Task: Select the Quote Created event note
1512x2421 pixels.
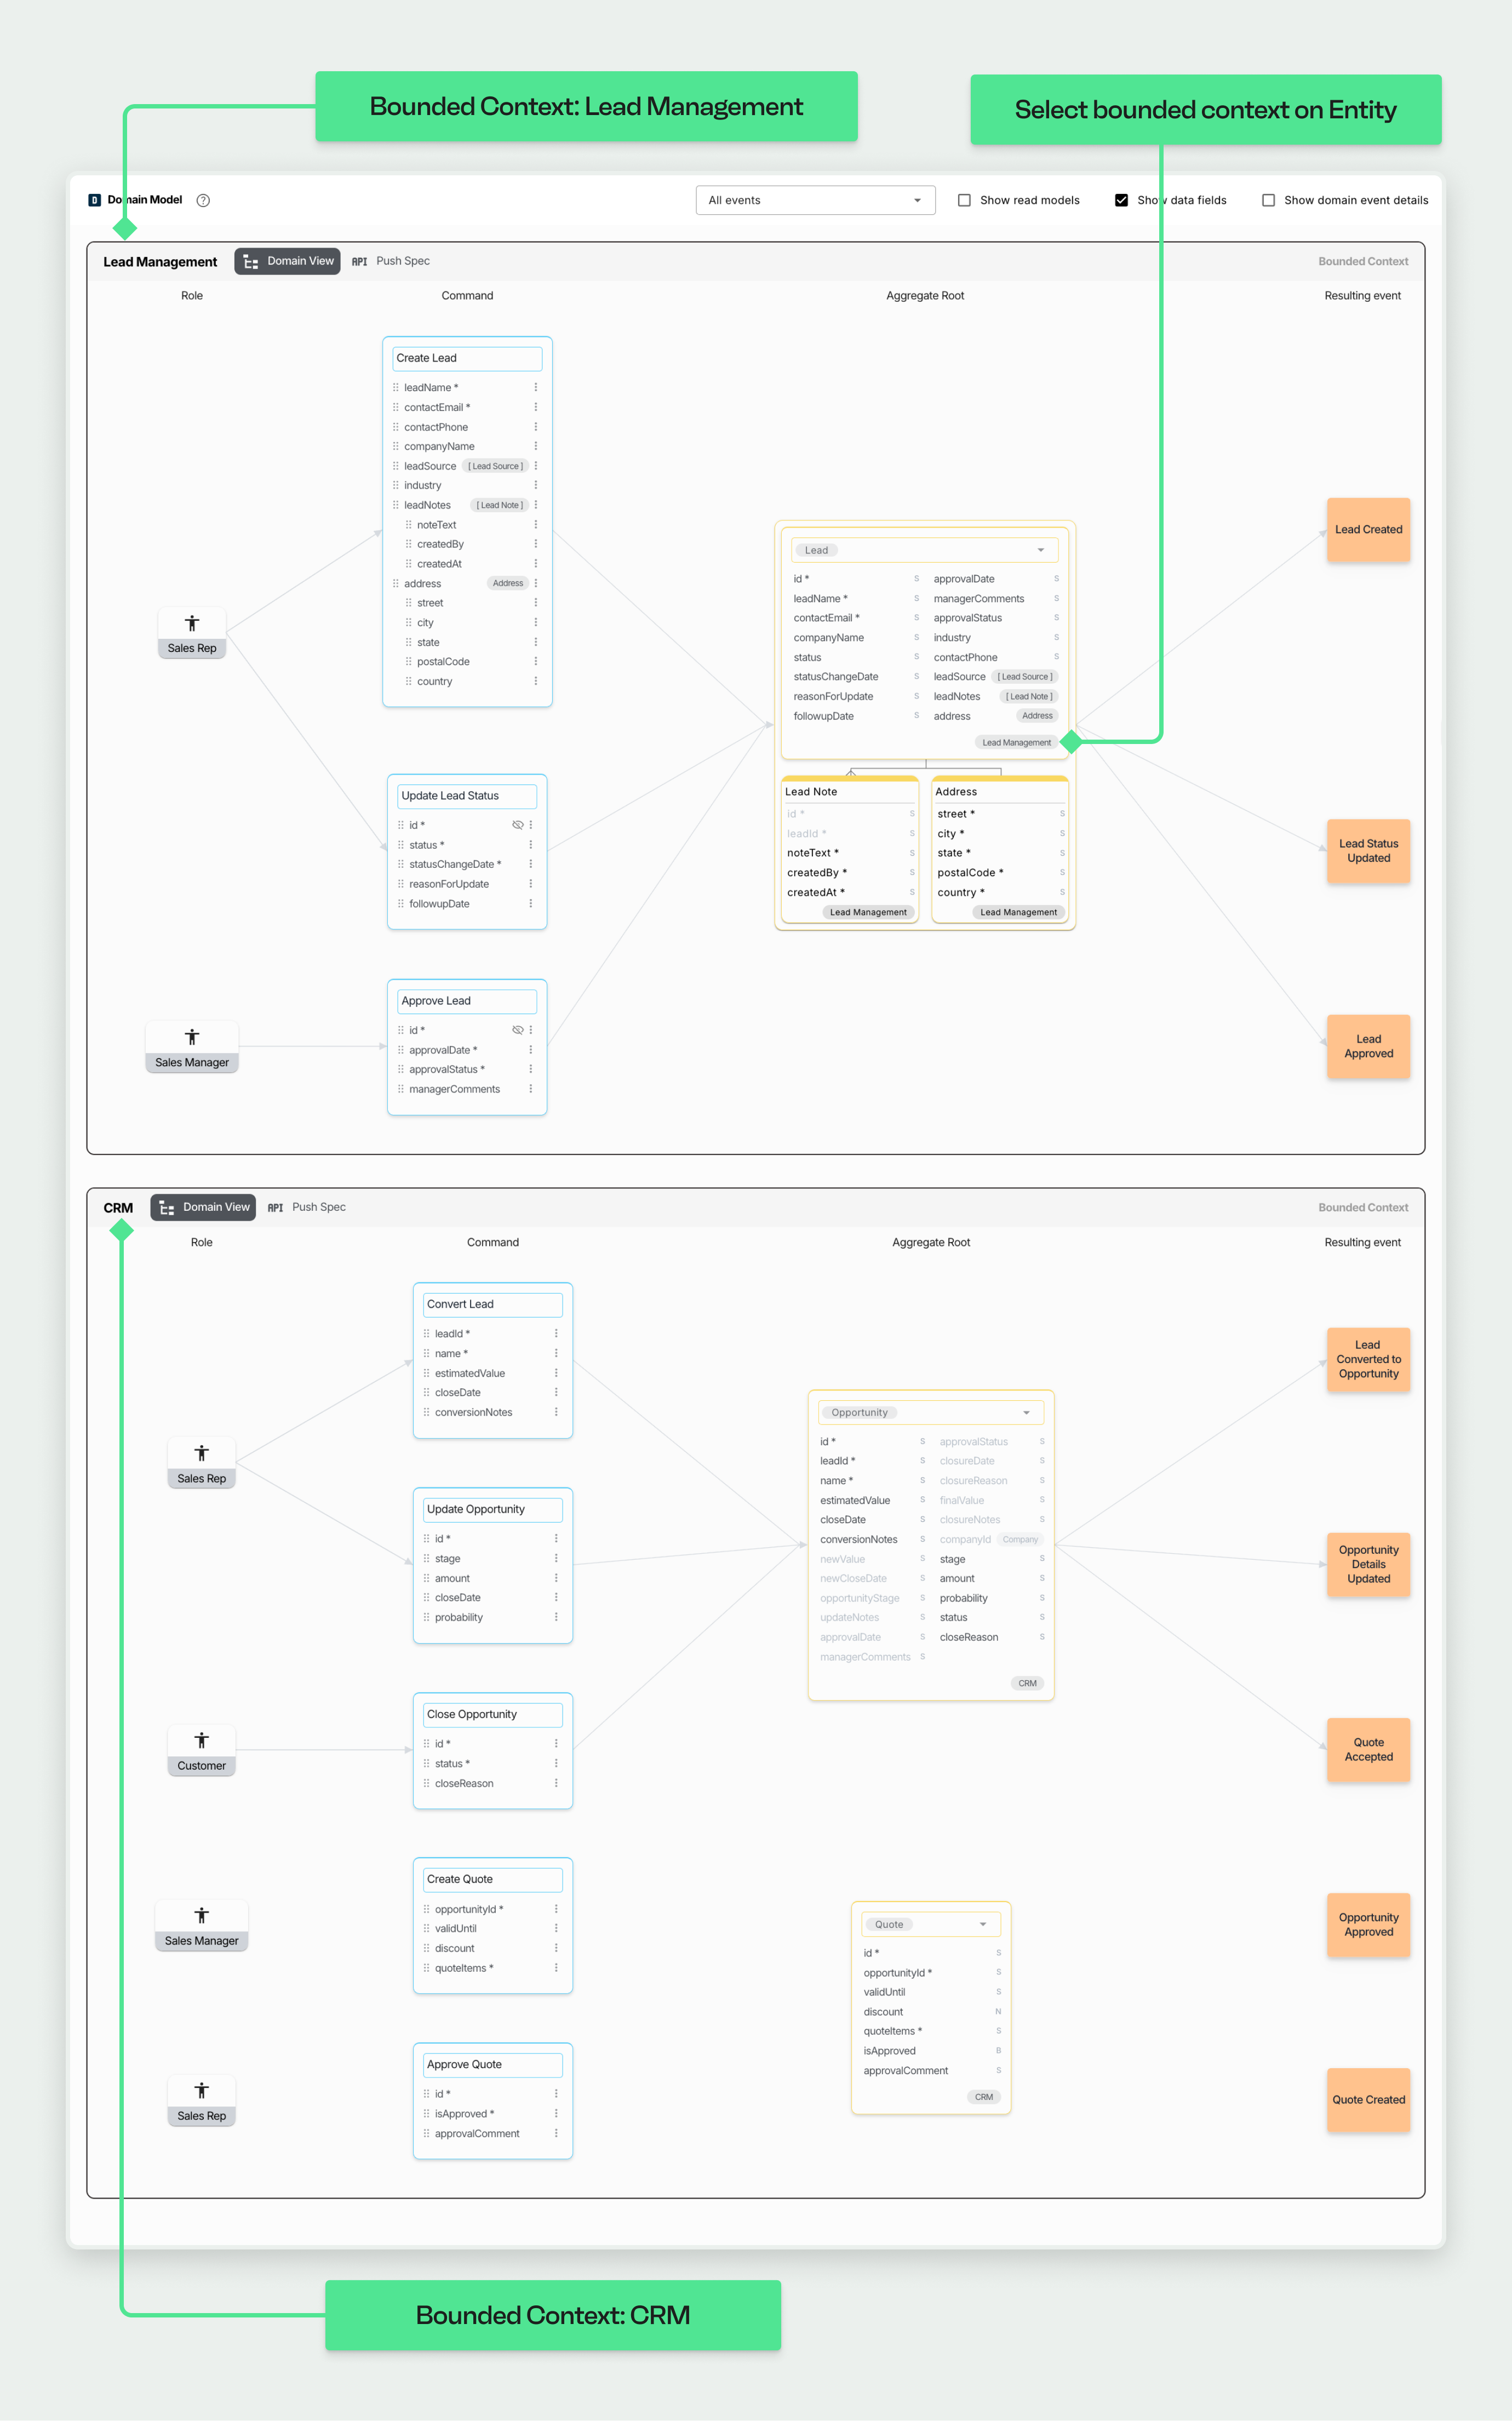Action: coord(1368,2099)
